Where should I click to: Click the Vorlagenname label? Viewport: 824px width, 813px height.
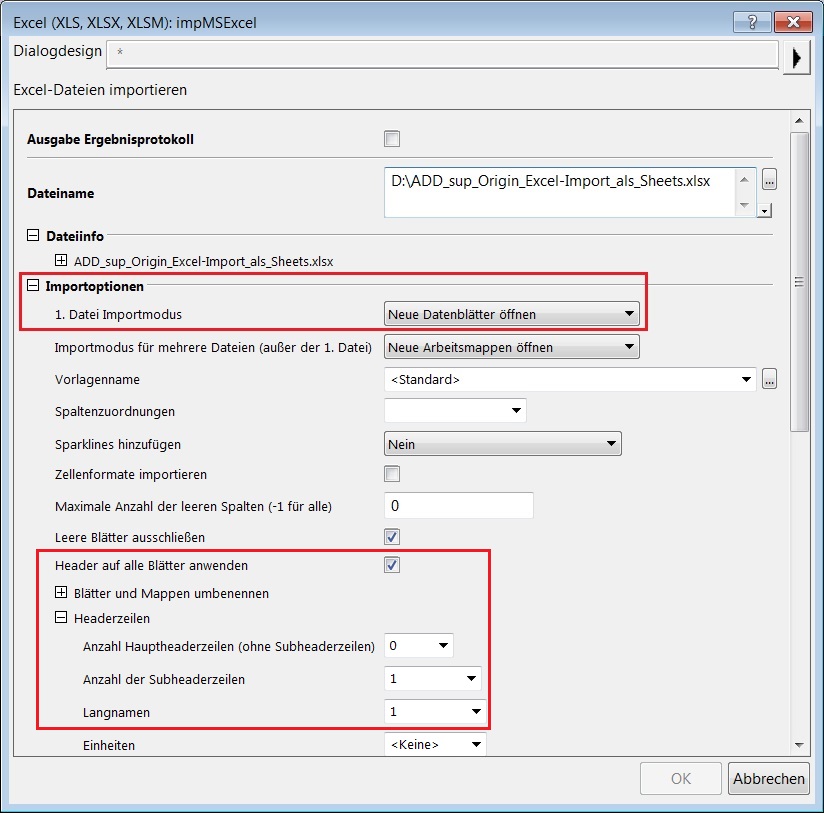coord(97,379)
